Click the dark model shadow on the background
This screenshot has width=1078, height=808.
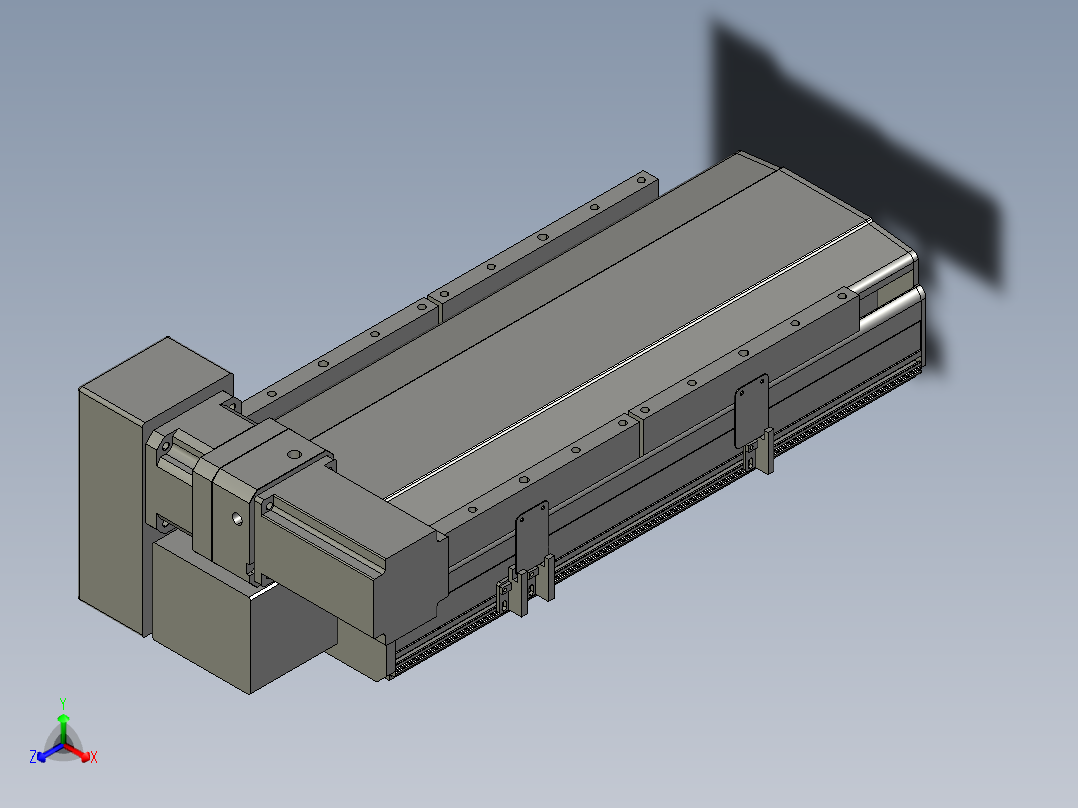850,150
